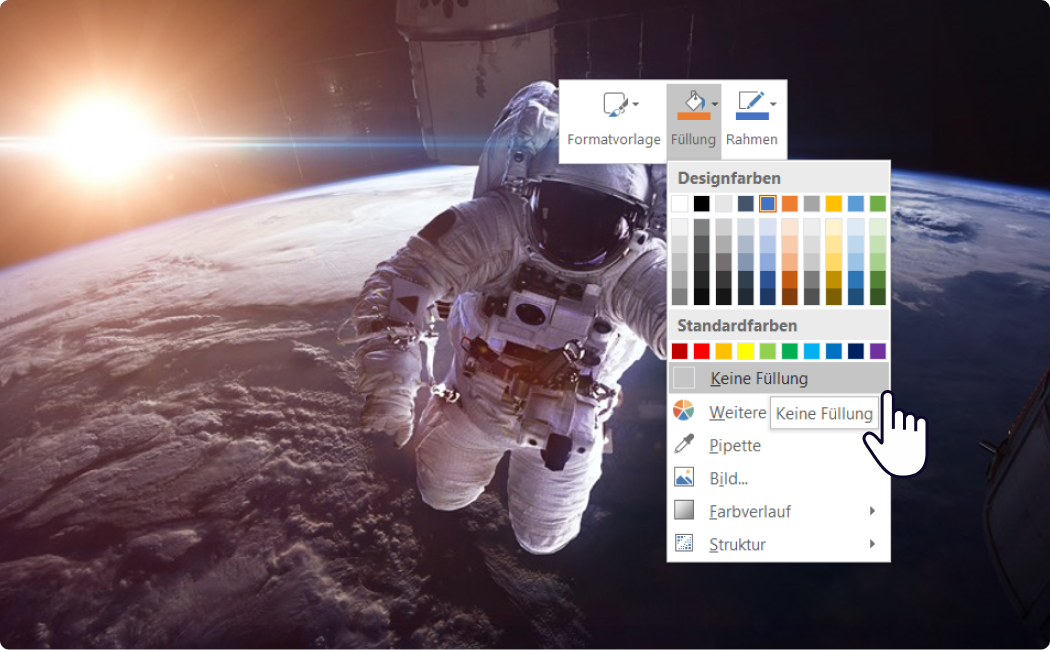This screenshot has width=1050, height=650.
Task: Pick black in Designfarben top row
Action: [702, 204]
